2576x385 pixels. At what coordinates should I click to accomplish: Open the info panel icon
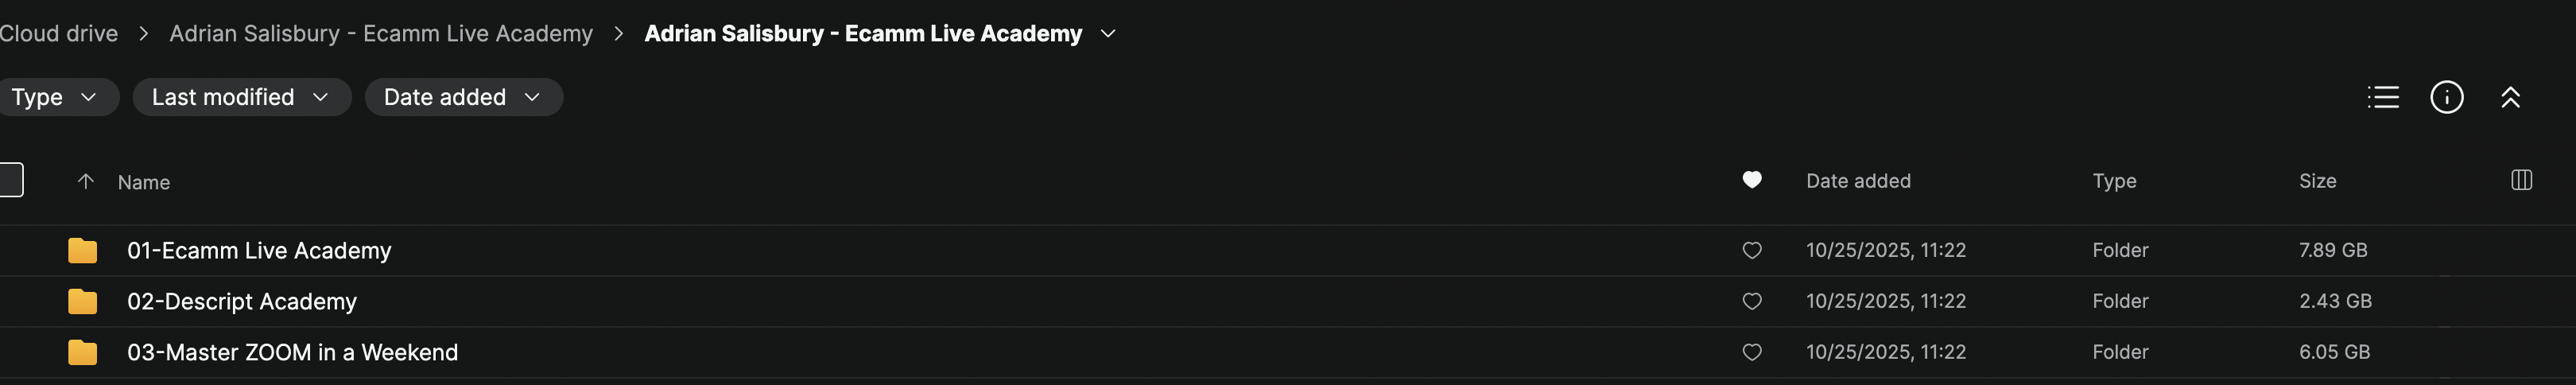(x=2446, y=97)
